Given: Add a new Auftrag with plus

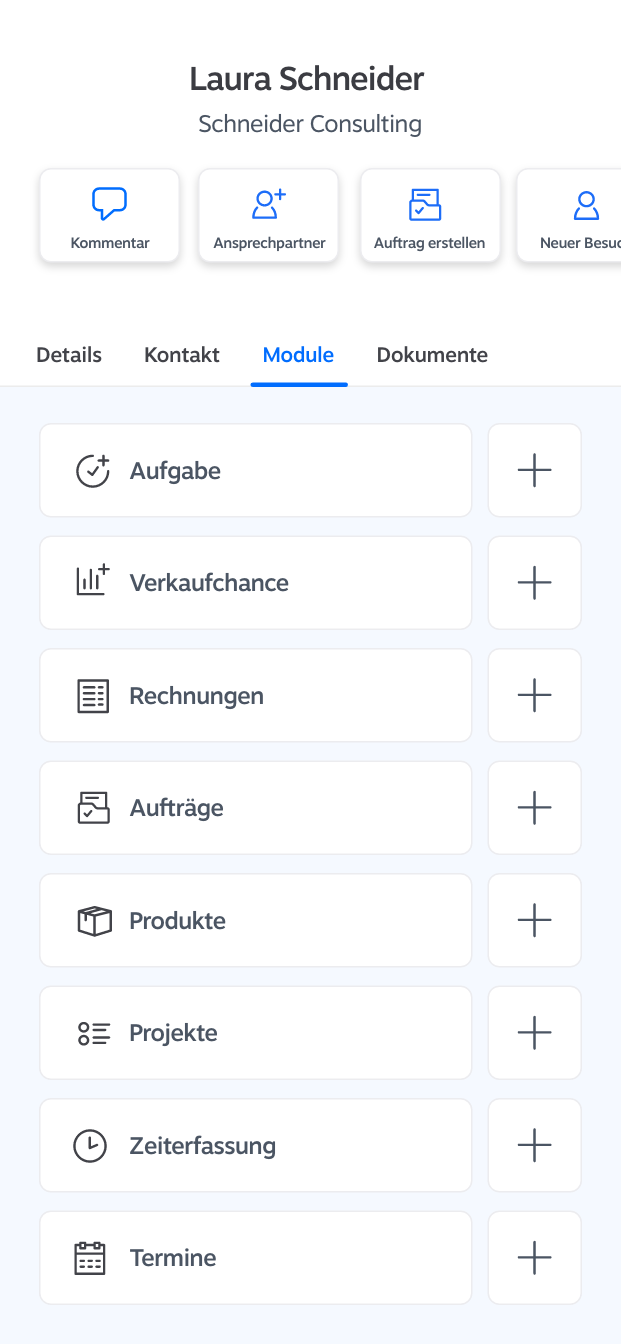Looking at the screenshot, I should click(534, 808).
